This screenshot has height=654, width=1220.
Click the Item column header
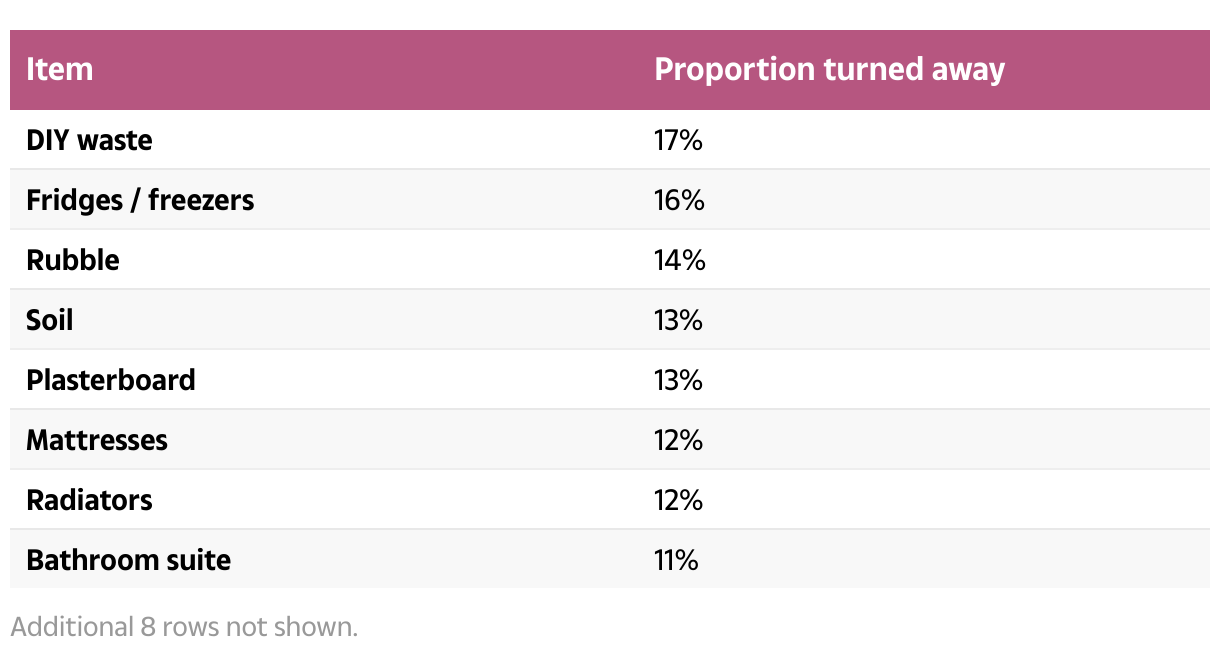coord(60,70)
